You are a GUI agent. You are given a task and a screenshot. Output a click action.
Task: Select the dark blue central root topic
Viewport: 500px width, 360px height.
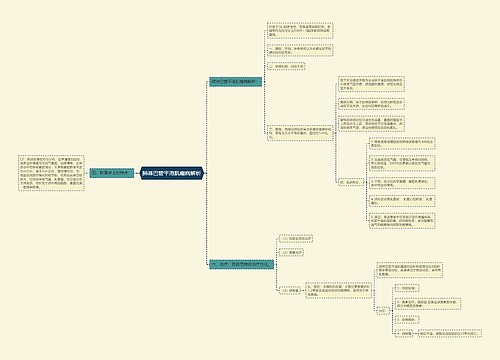172,173
